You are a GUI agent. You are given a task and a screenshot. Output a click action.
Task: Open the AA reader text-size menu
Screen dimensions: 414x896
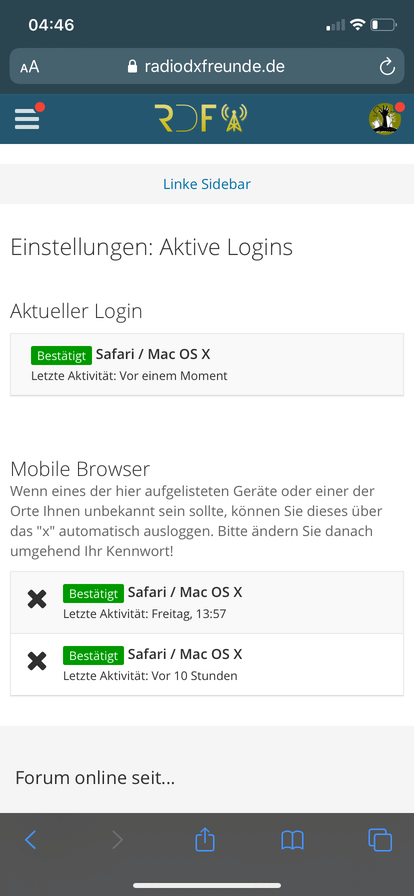pyautogui.click(x=30, y=67)
